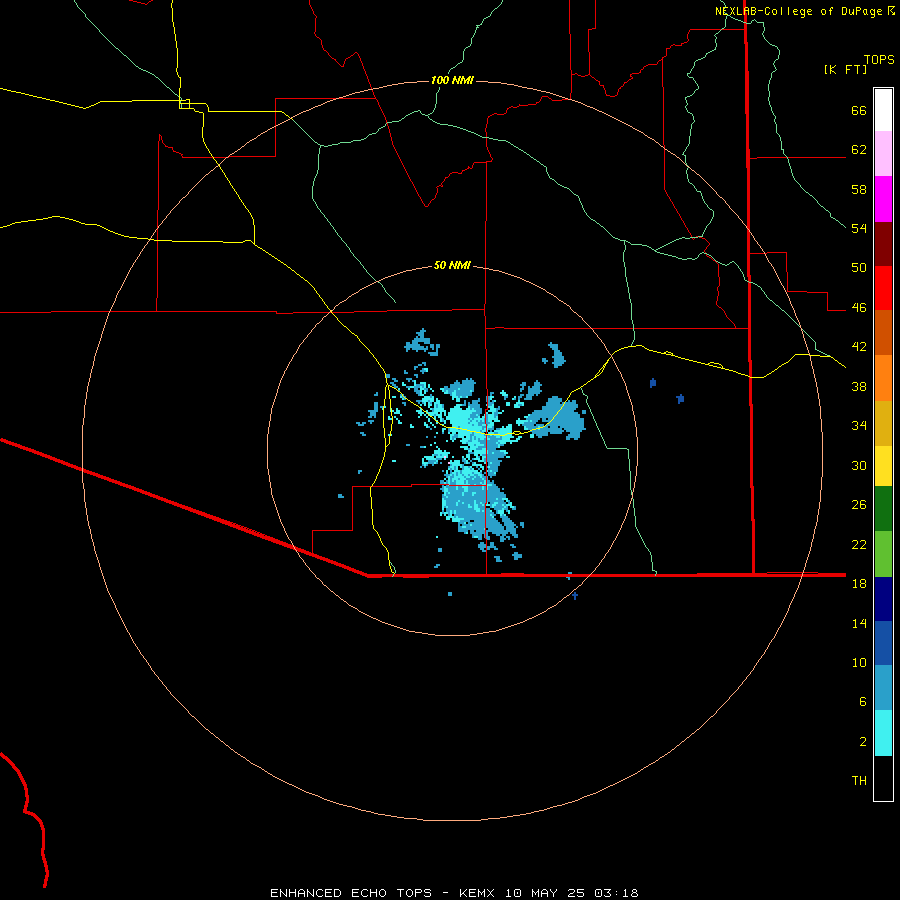
Task: Click the Enhanced Echo Tops KEMX caption
Action: (454, 893)
